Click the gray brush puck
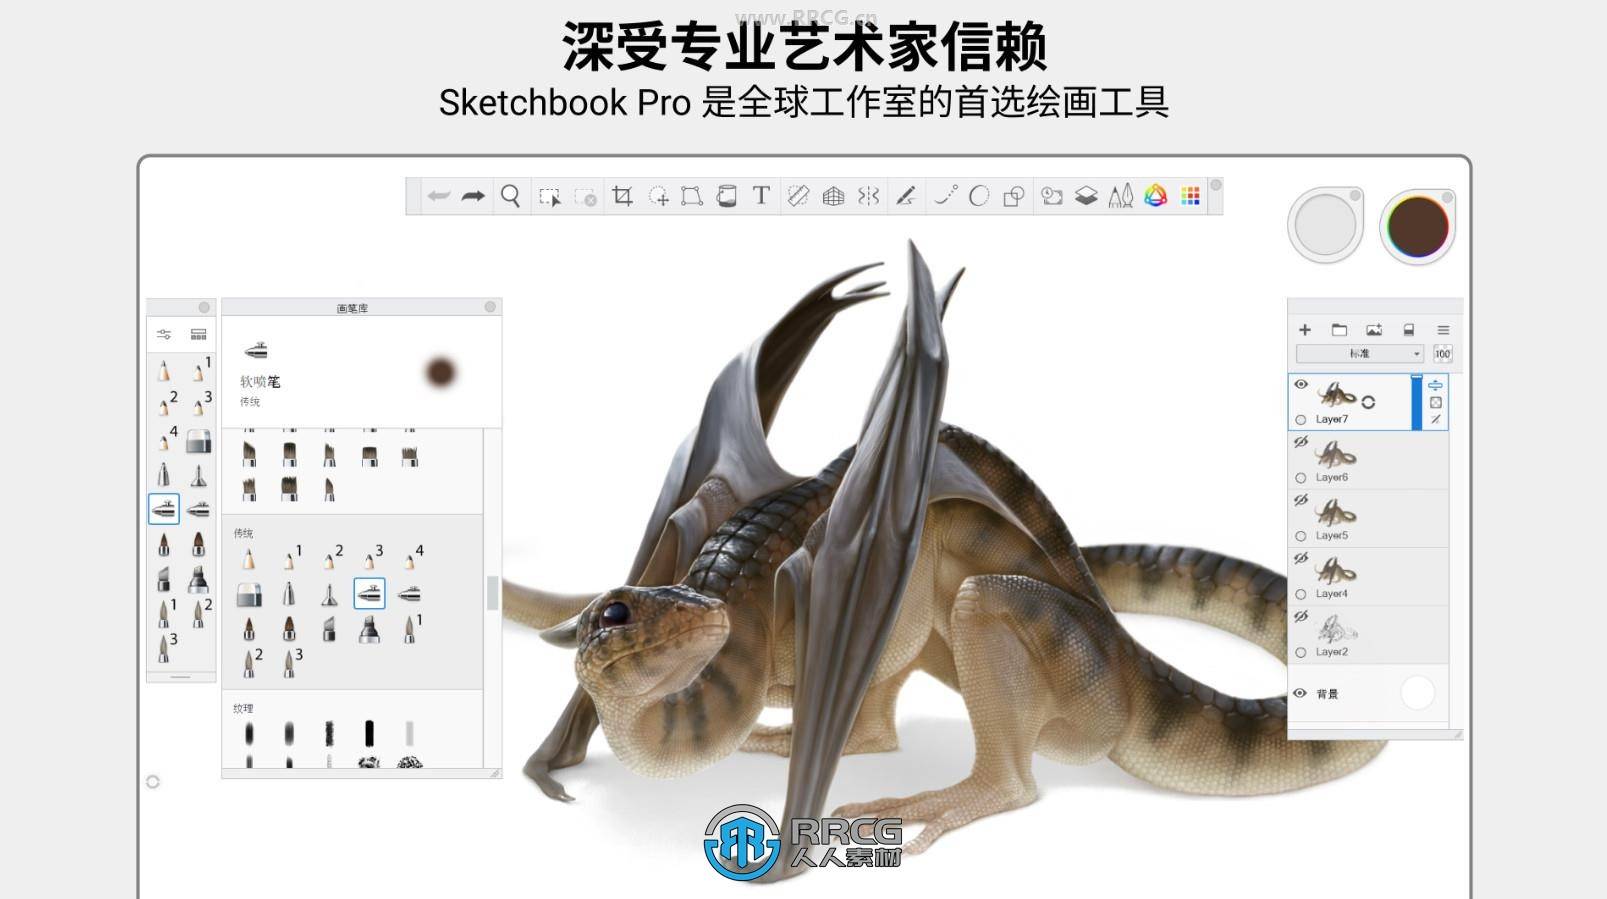 [1325, 226]
